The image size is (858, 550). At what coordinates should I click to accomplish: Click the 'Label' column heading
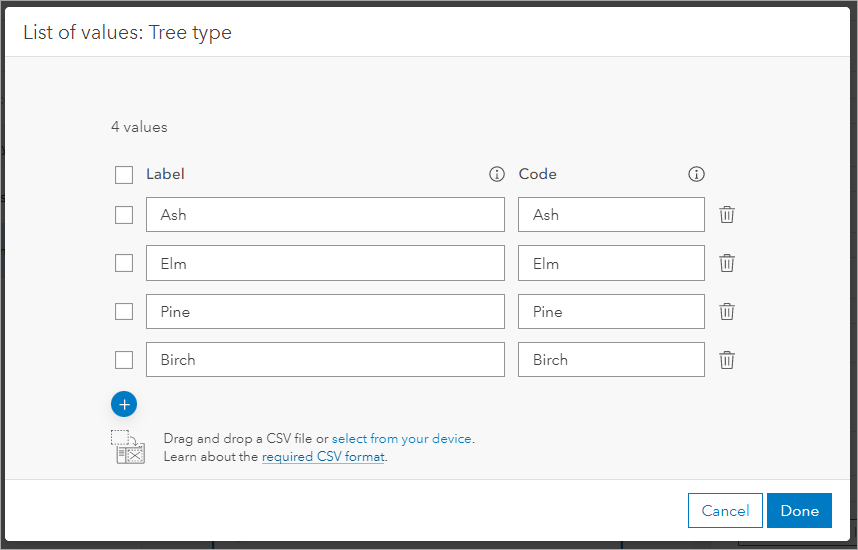(165, 174)
